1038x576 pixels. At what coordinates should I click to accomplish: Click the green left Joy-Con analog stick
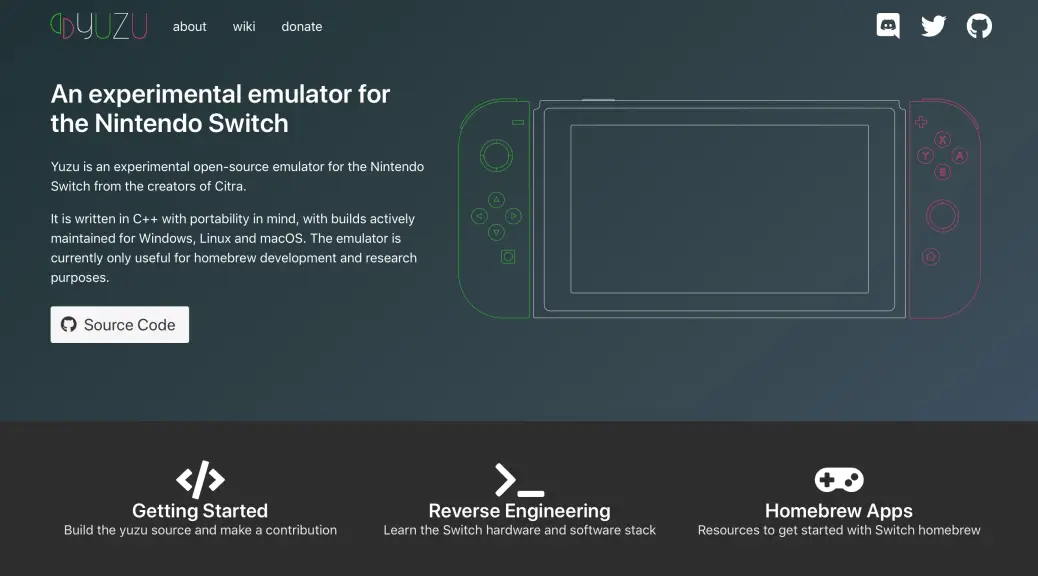[496, 156]
